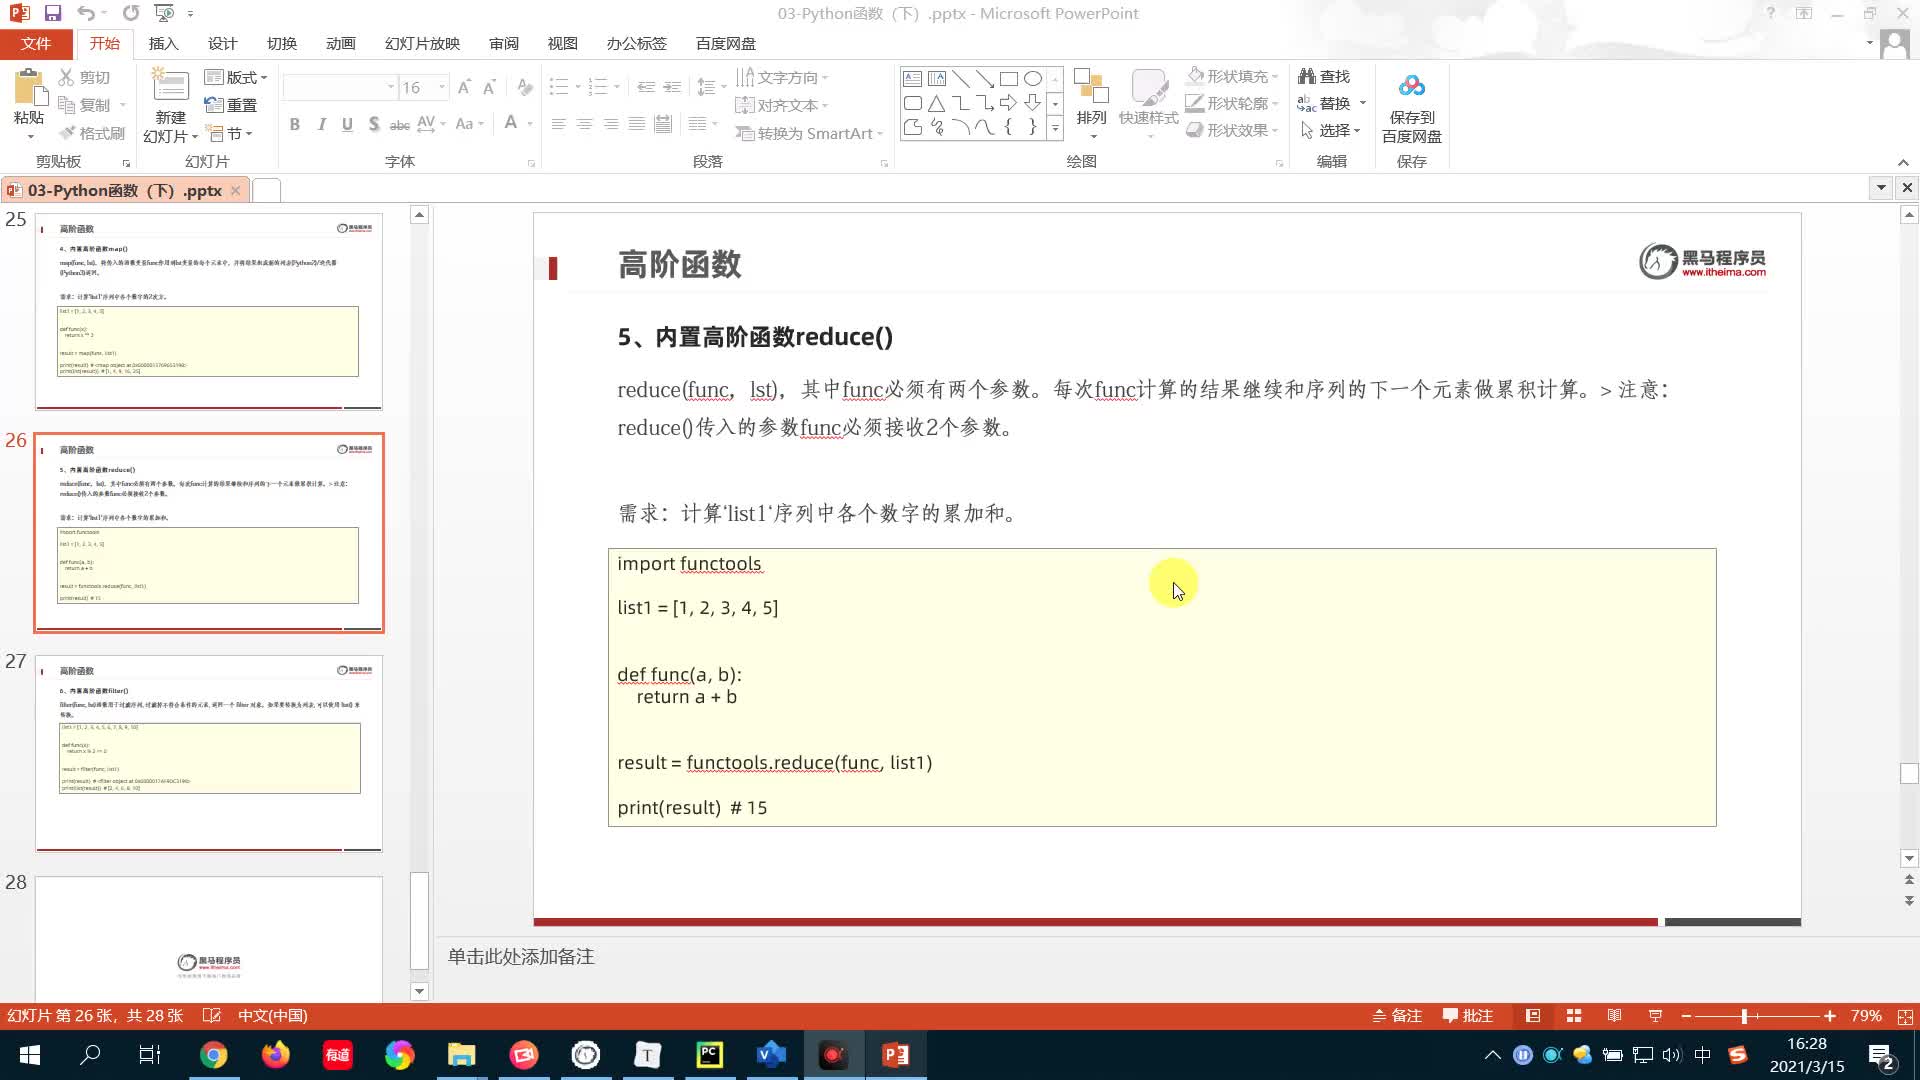Click the Replace (替换) button

pyautogui.click(x=1323, y=103)
